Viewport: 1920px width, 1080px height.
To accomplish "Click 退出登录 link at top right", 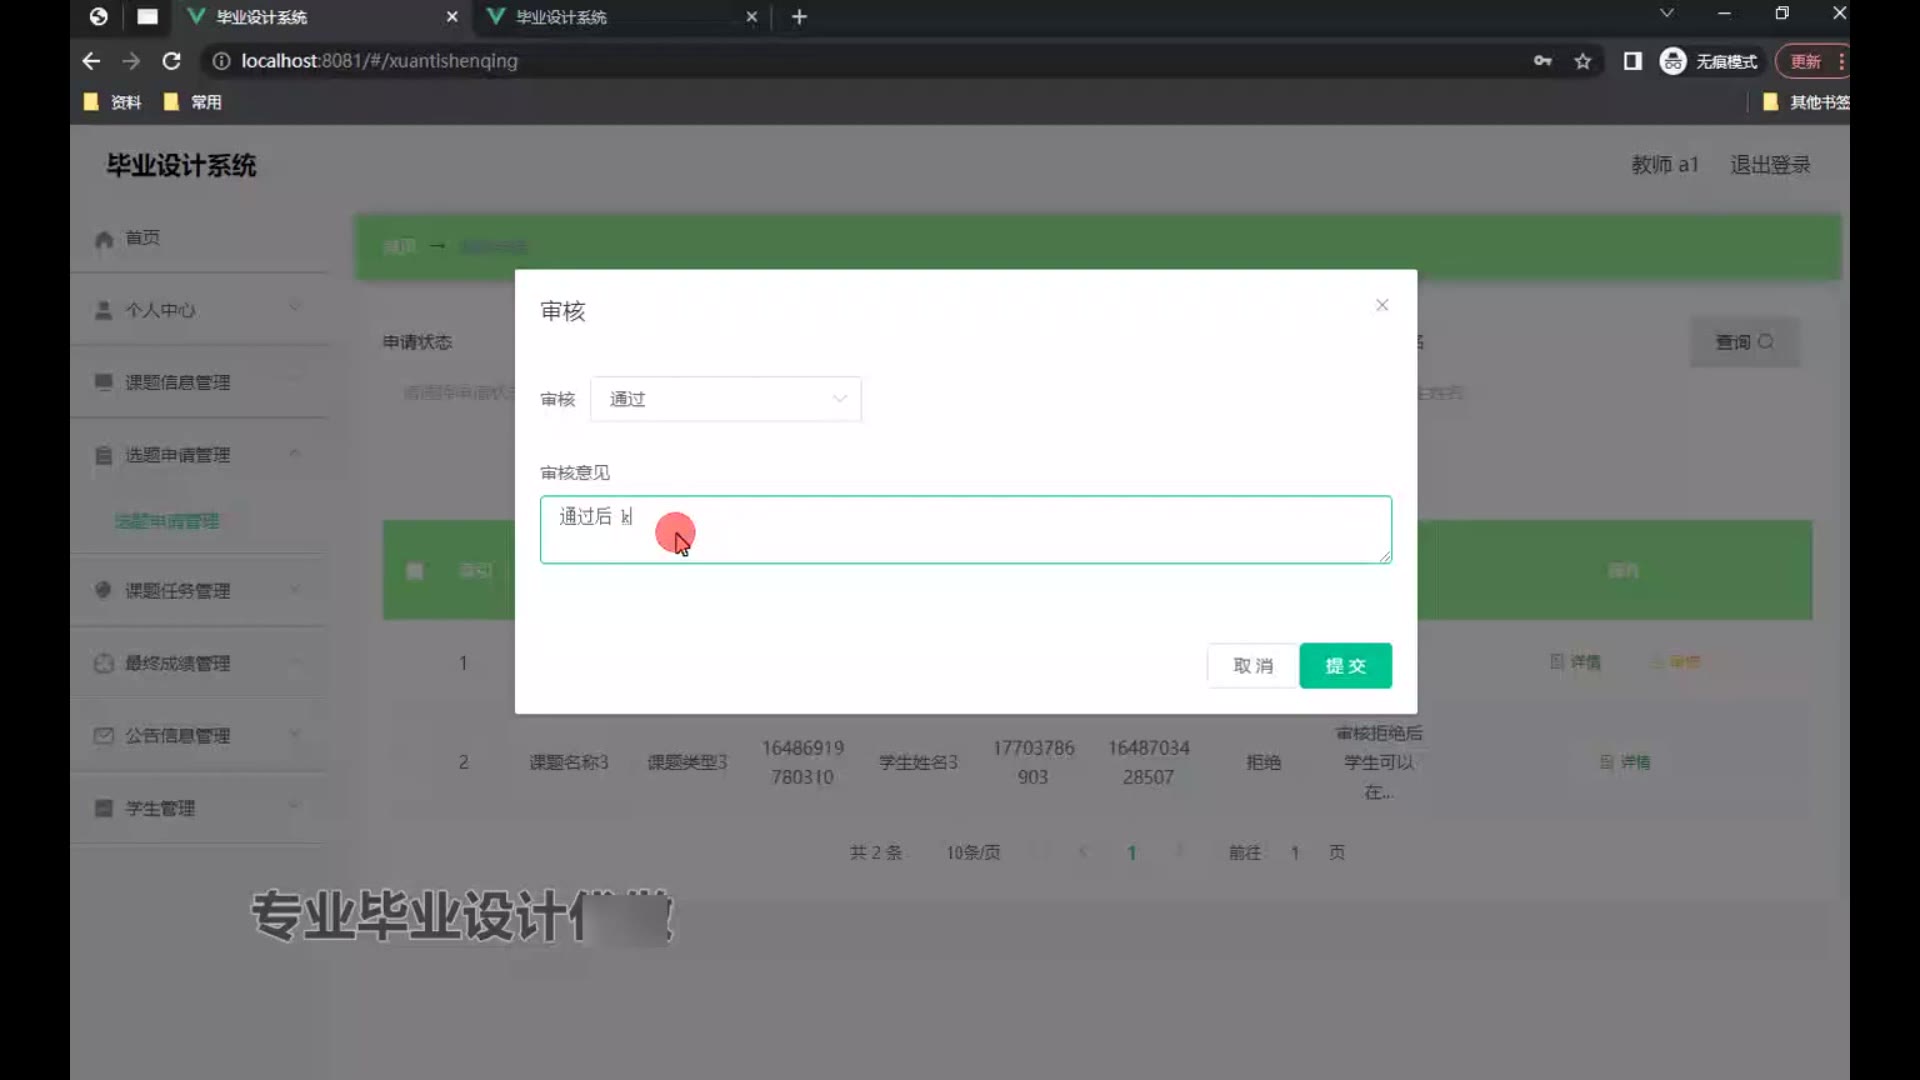I will pos(1770,165).
